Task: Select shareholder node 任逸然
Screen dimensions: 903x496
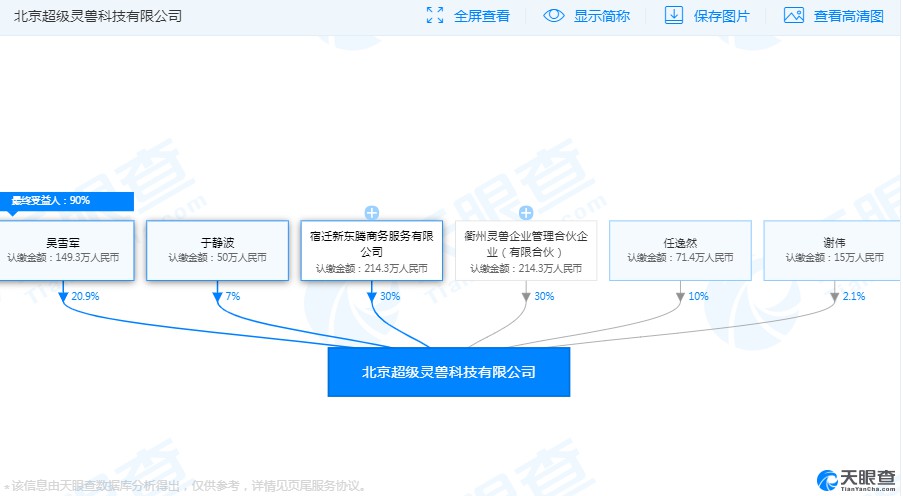Action: (680, 251)
